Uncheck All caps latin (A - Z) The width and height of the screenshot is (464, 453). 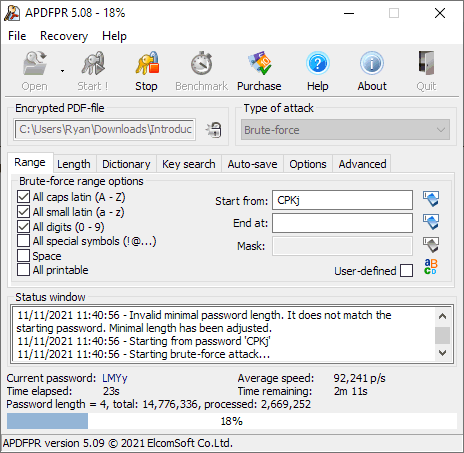(23, 197)
